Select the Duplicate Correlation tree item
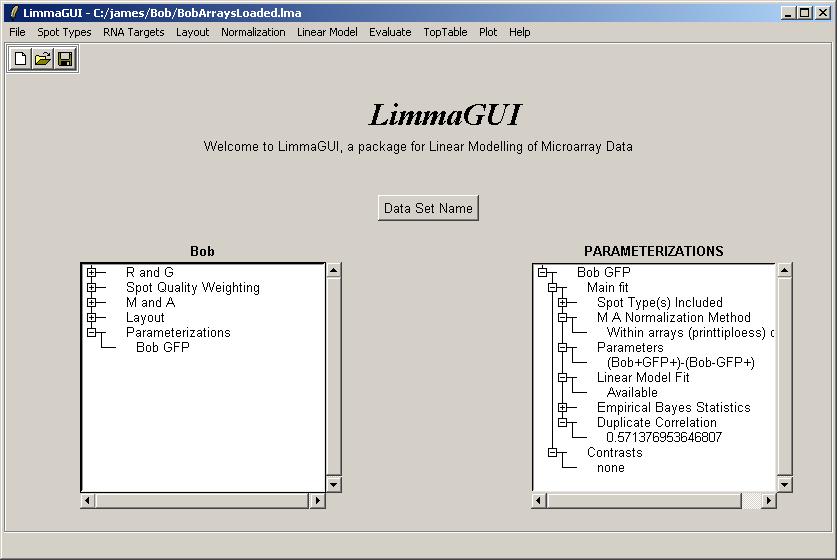 tap(656, 422)
